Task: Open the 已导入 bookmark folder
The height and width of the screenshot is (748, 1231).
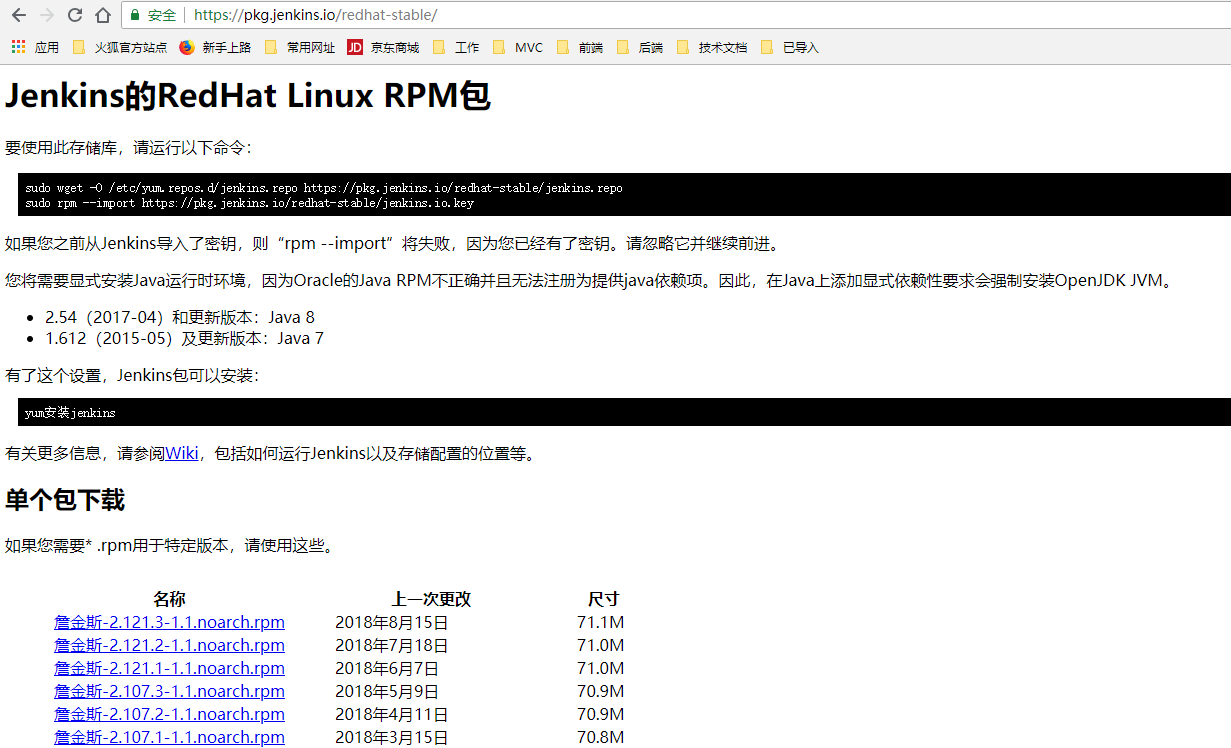Action: click(x=789, y=47)
